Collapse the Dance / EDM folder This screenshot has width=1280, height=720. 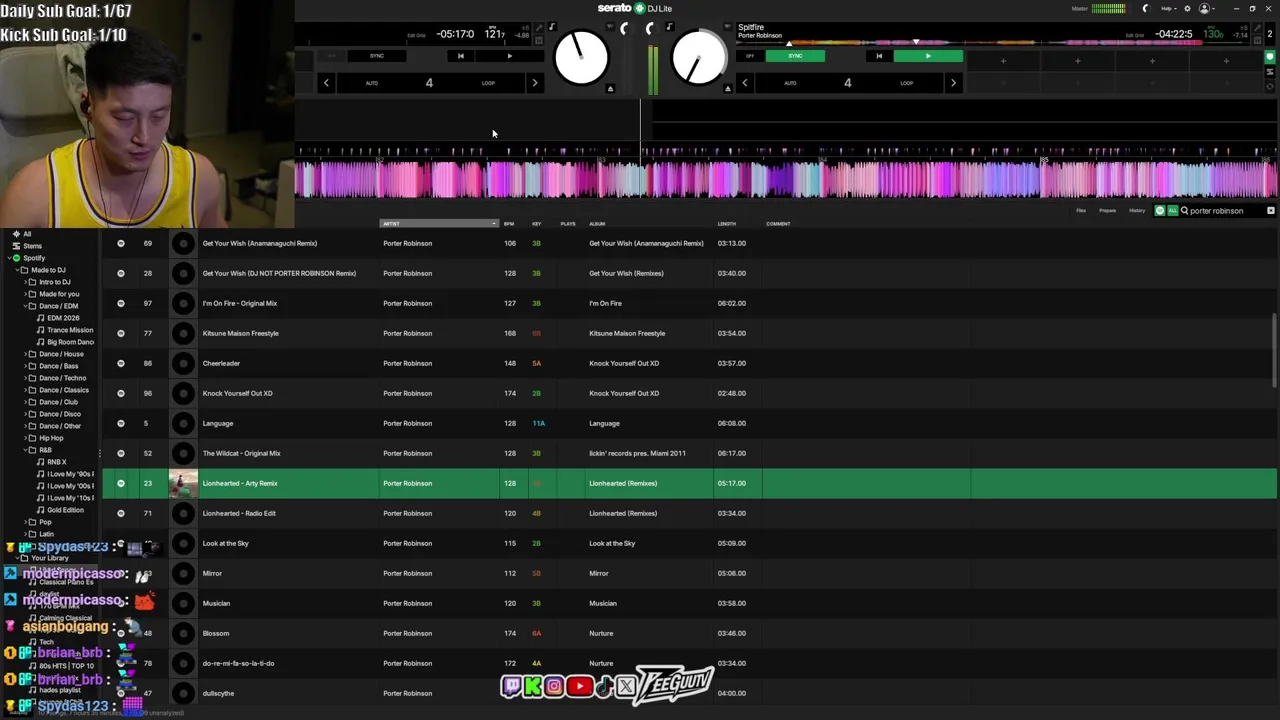(24, 306)
